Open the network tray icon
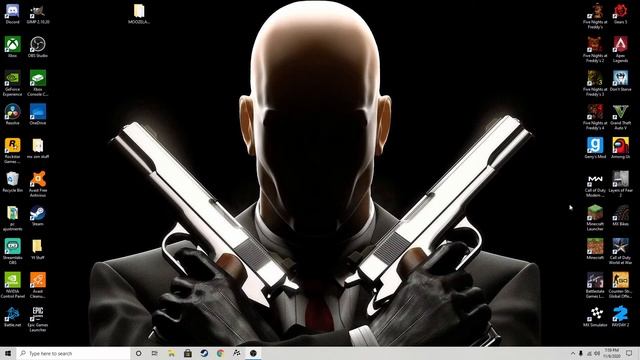The image size is (640, 360). click(589, 353)
